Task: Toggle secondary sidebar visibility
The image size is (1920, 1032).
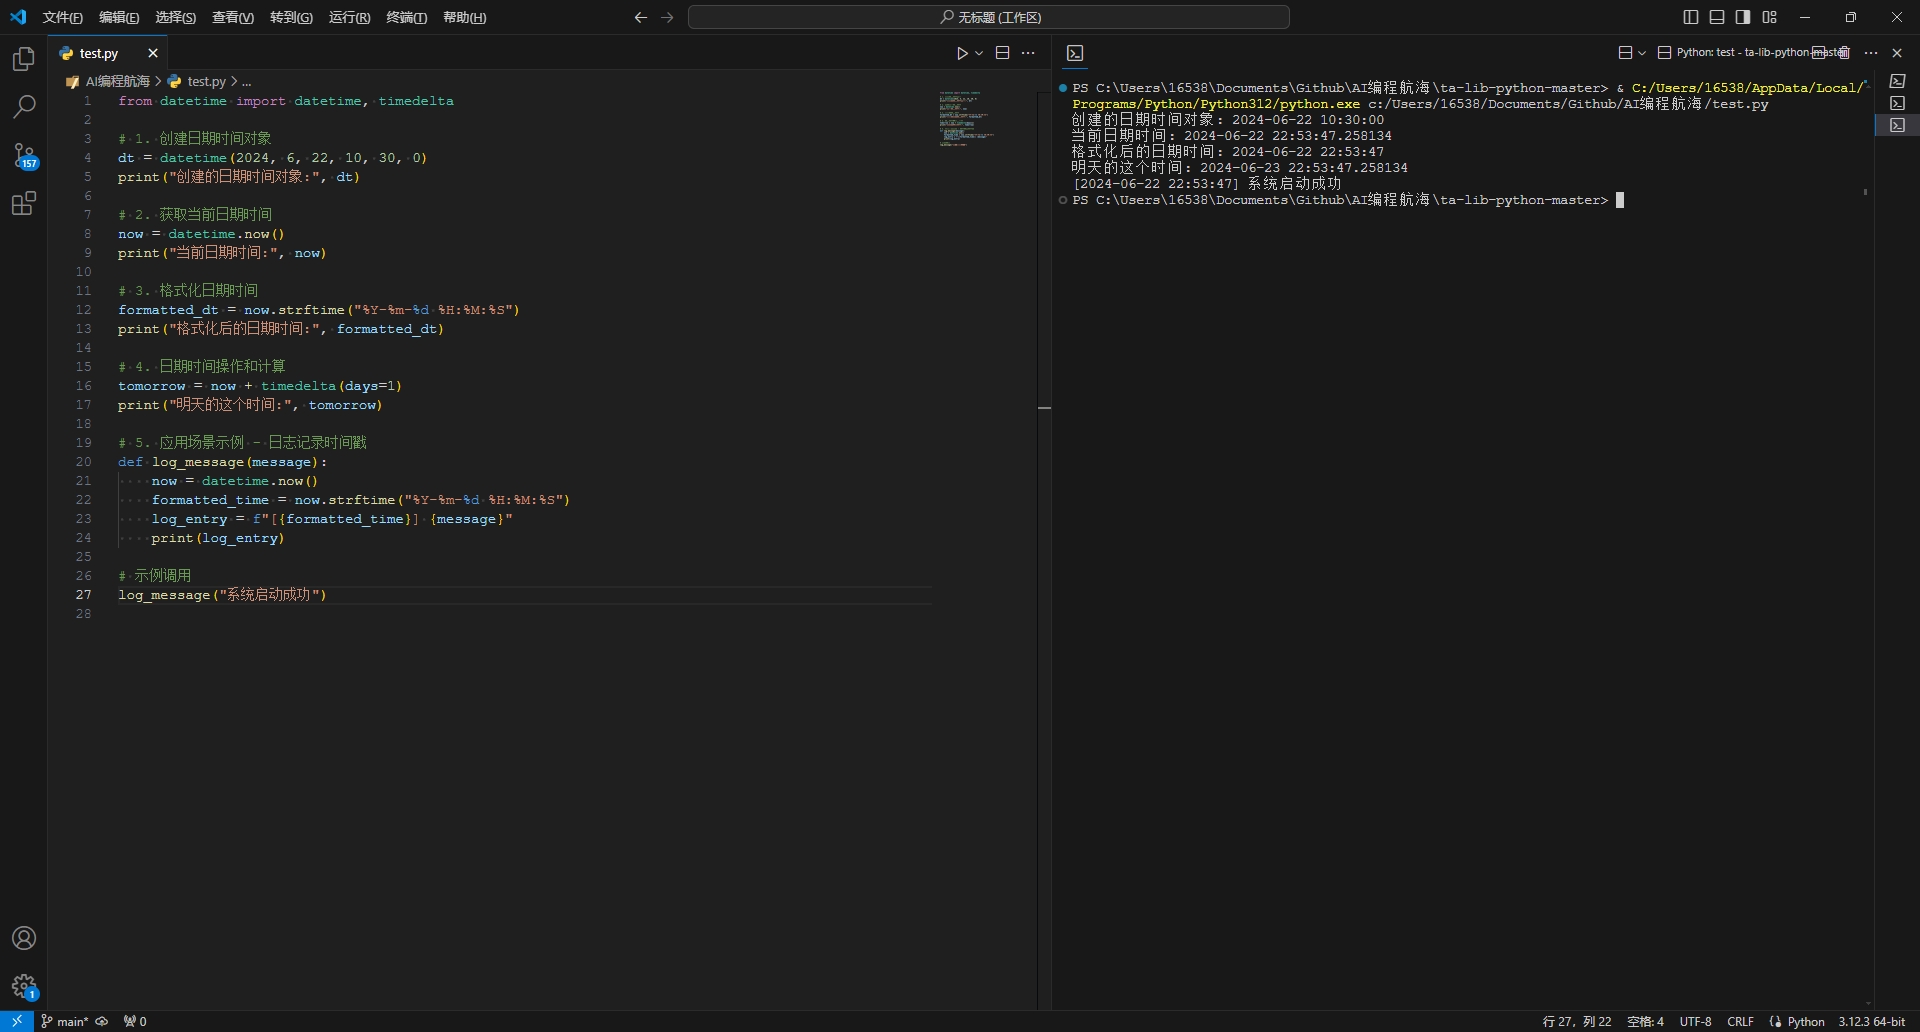Action: 1743,17
